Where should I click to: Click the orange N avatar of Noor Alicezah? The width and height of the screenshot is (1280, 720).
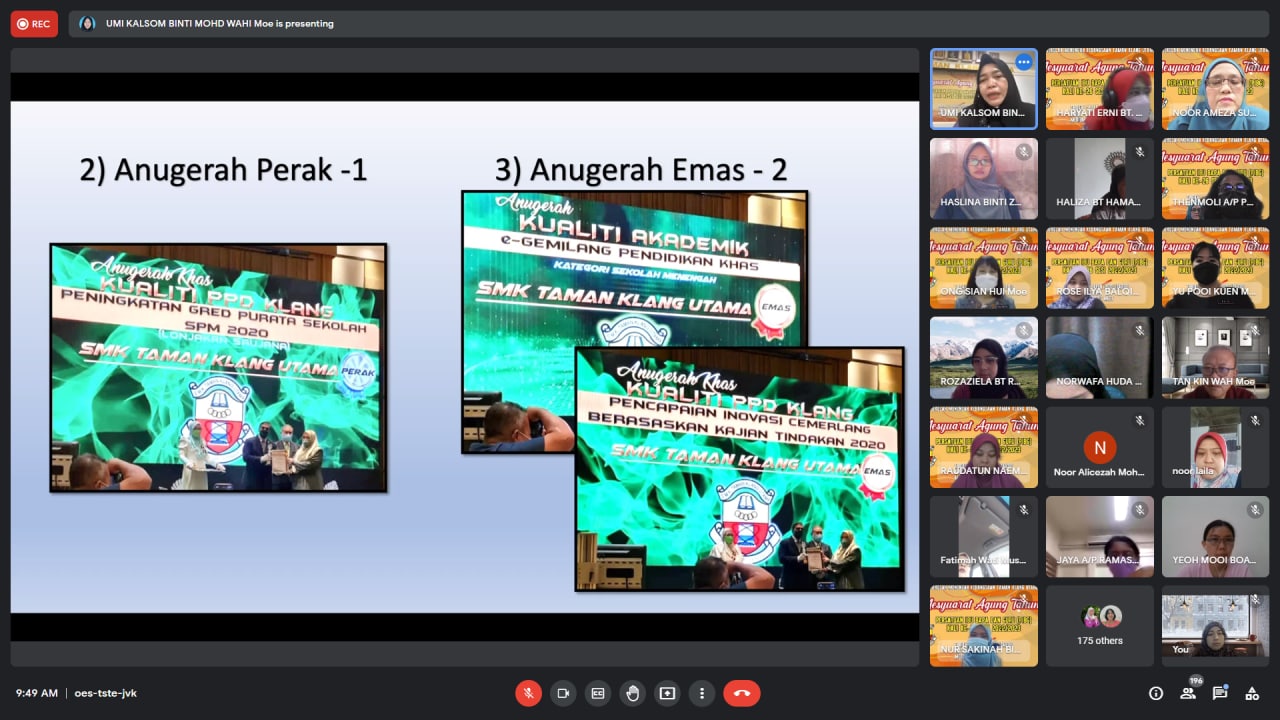[x=1100, y=447]
